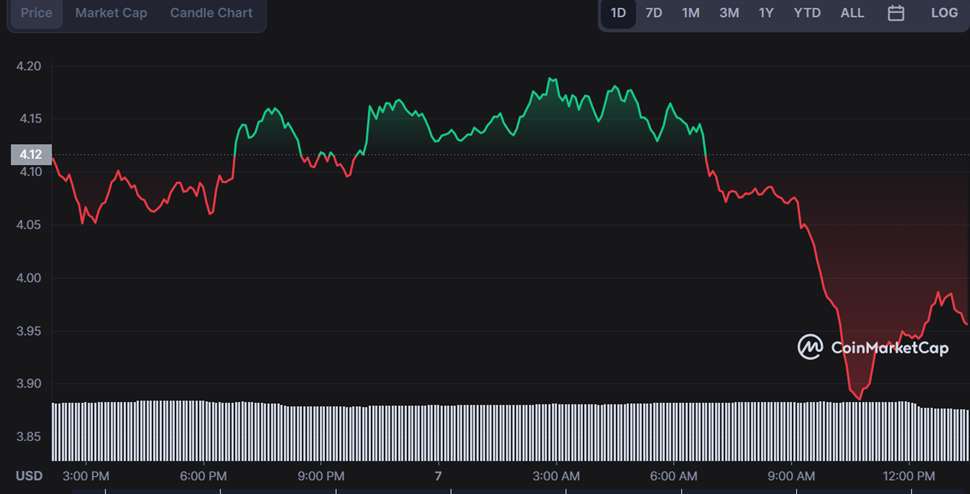Click the chart's lowest point near 3.89
This screenshot has width=970, height=494.
click(x=858, y=398)
